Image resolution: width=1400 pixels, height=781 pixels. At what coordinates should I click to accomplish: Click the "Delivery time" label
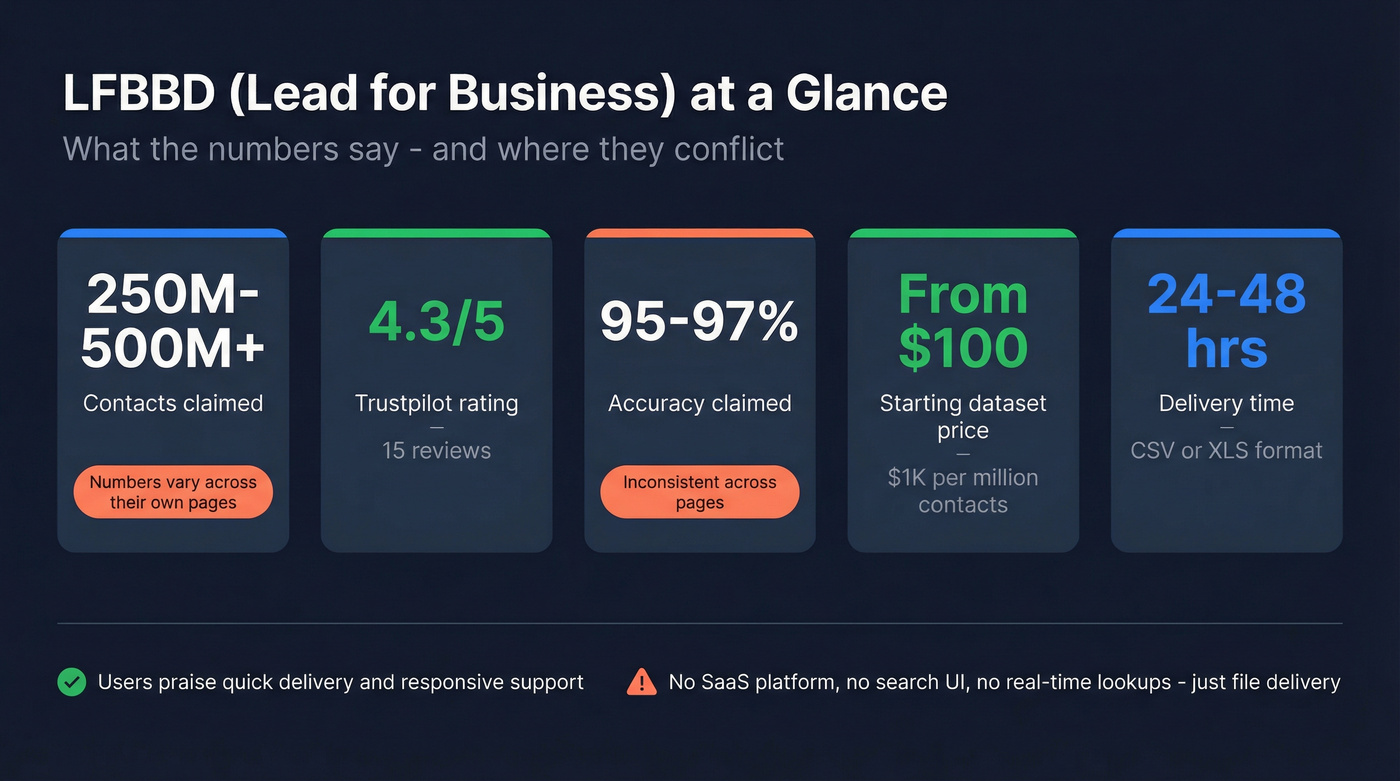1226,403
